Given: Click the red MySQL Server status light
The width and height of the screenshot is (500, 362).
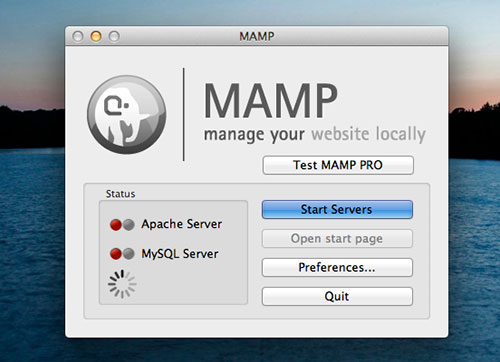Looking at the screenshot, I should (116, 254).
